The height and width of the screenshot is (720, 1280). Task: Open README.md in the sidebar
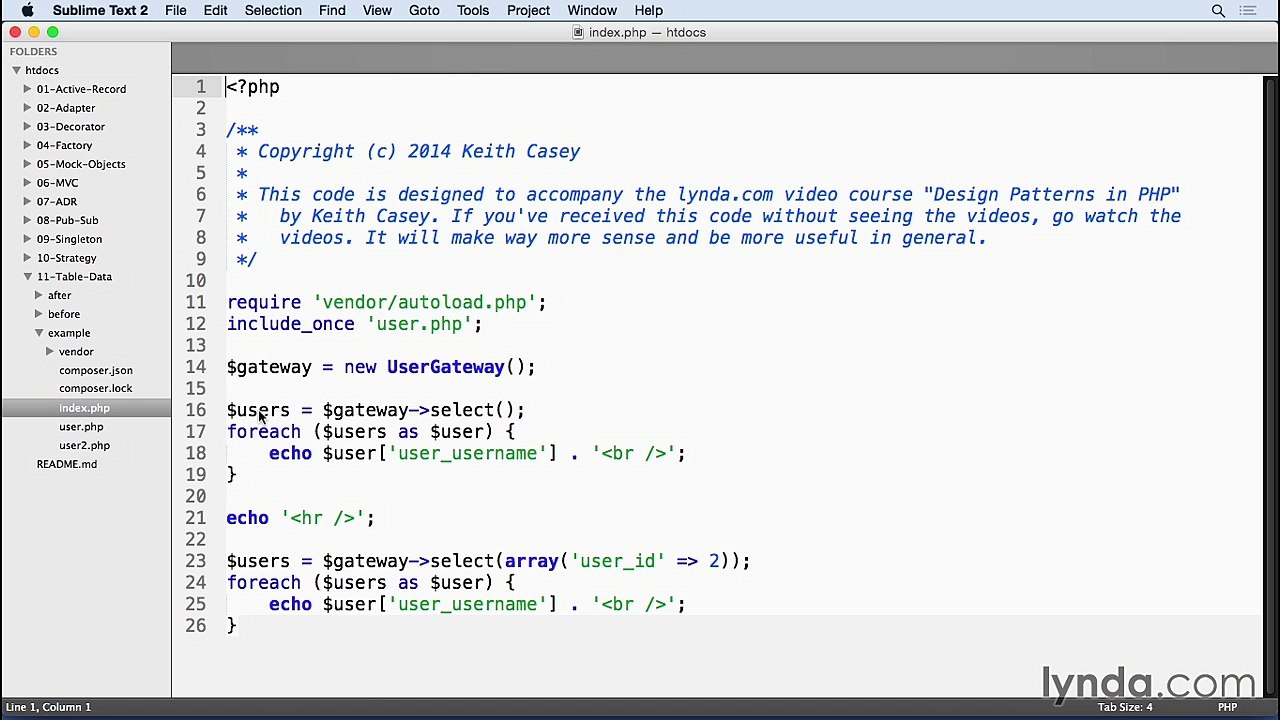tap(67, 464)
